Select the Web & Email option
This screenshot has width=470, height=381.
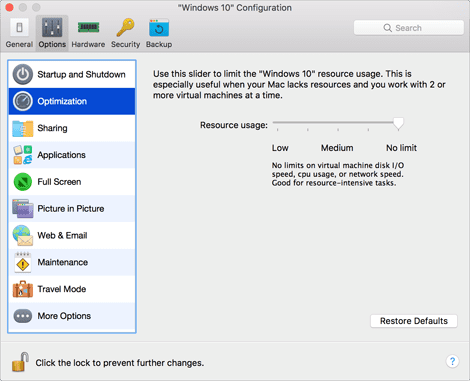[72, 235]
